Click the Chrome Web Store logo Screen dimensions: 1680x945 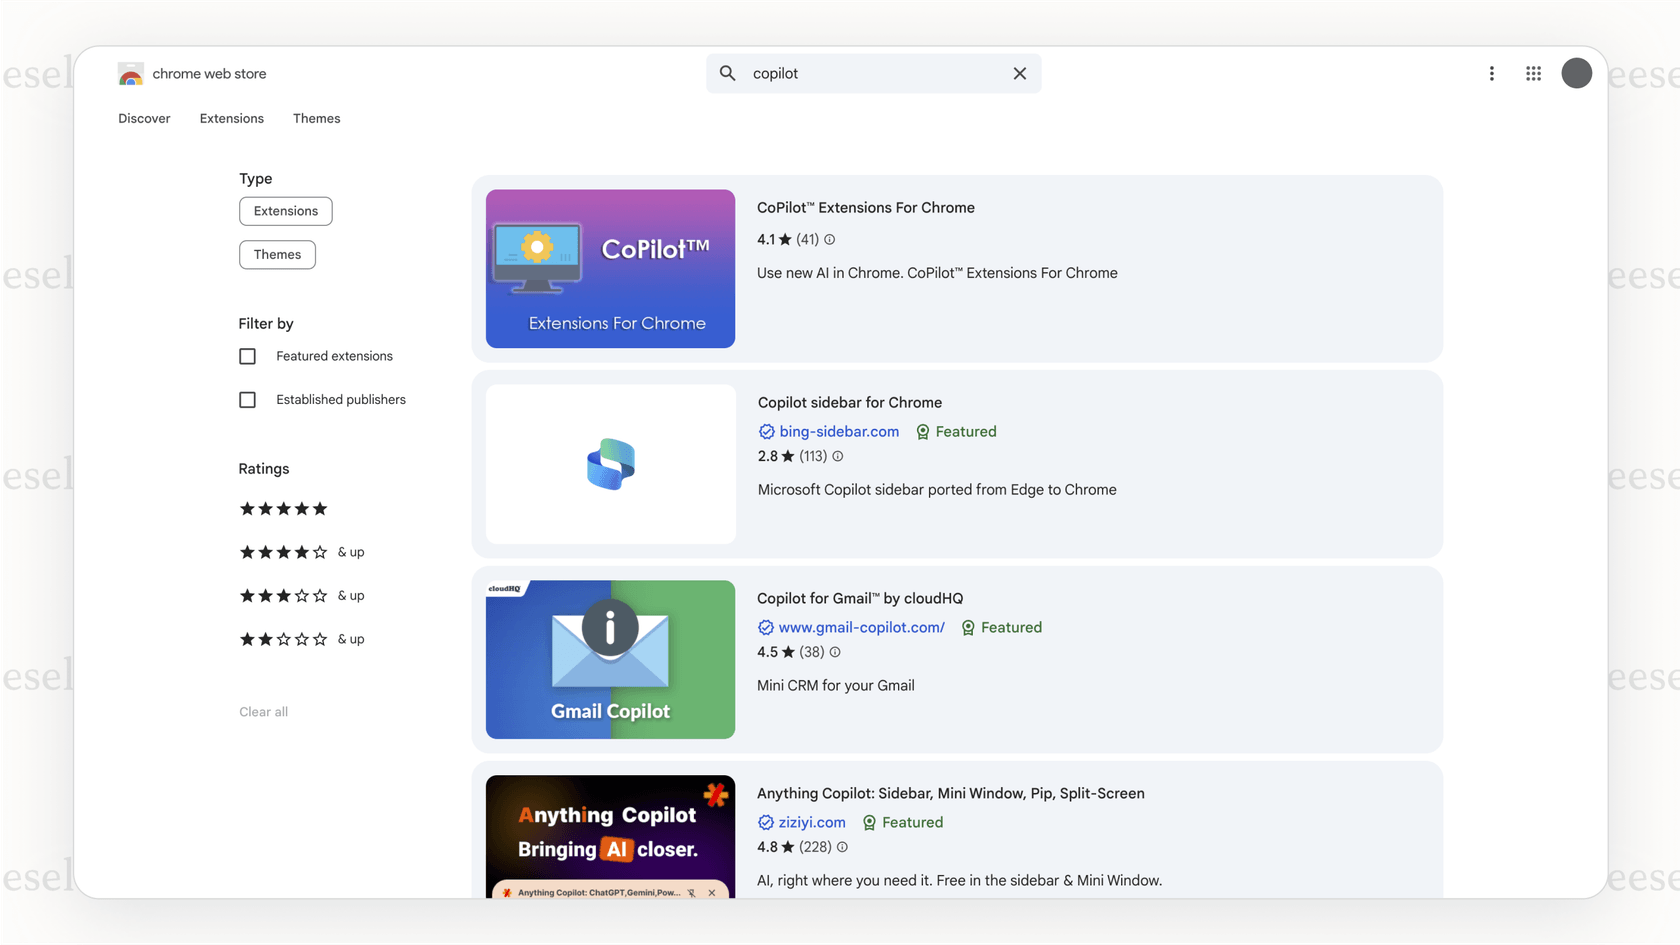coord(130,73)
